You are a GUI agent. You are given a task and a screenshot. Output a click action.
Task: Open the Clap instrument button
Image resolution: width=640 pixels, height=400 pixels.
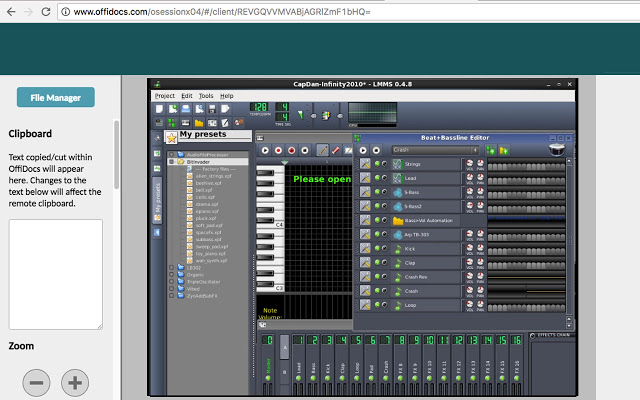426,263
